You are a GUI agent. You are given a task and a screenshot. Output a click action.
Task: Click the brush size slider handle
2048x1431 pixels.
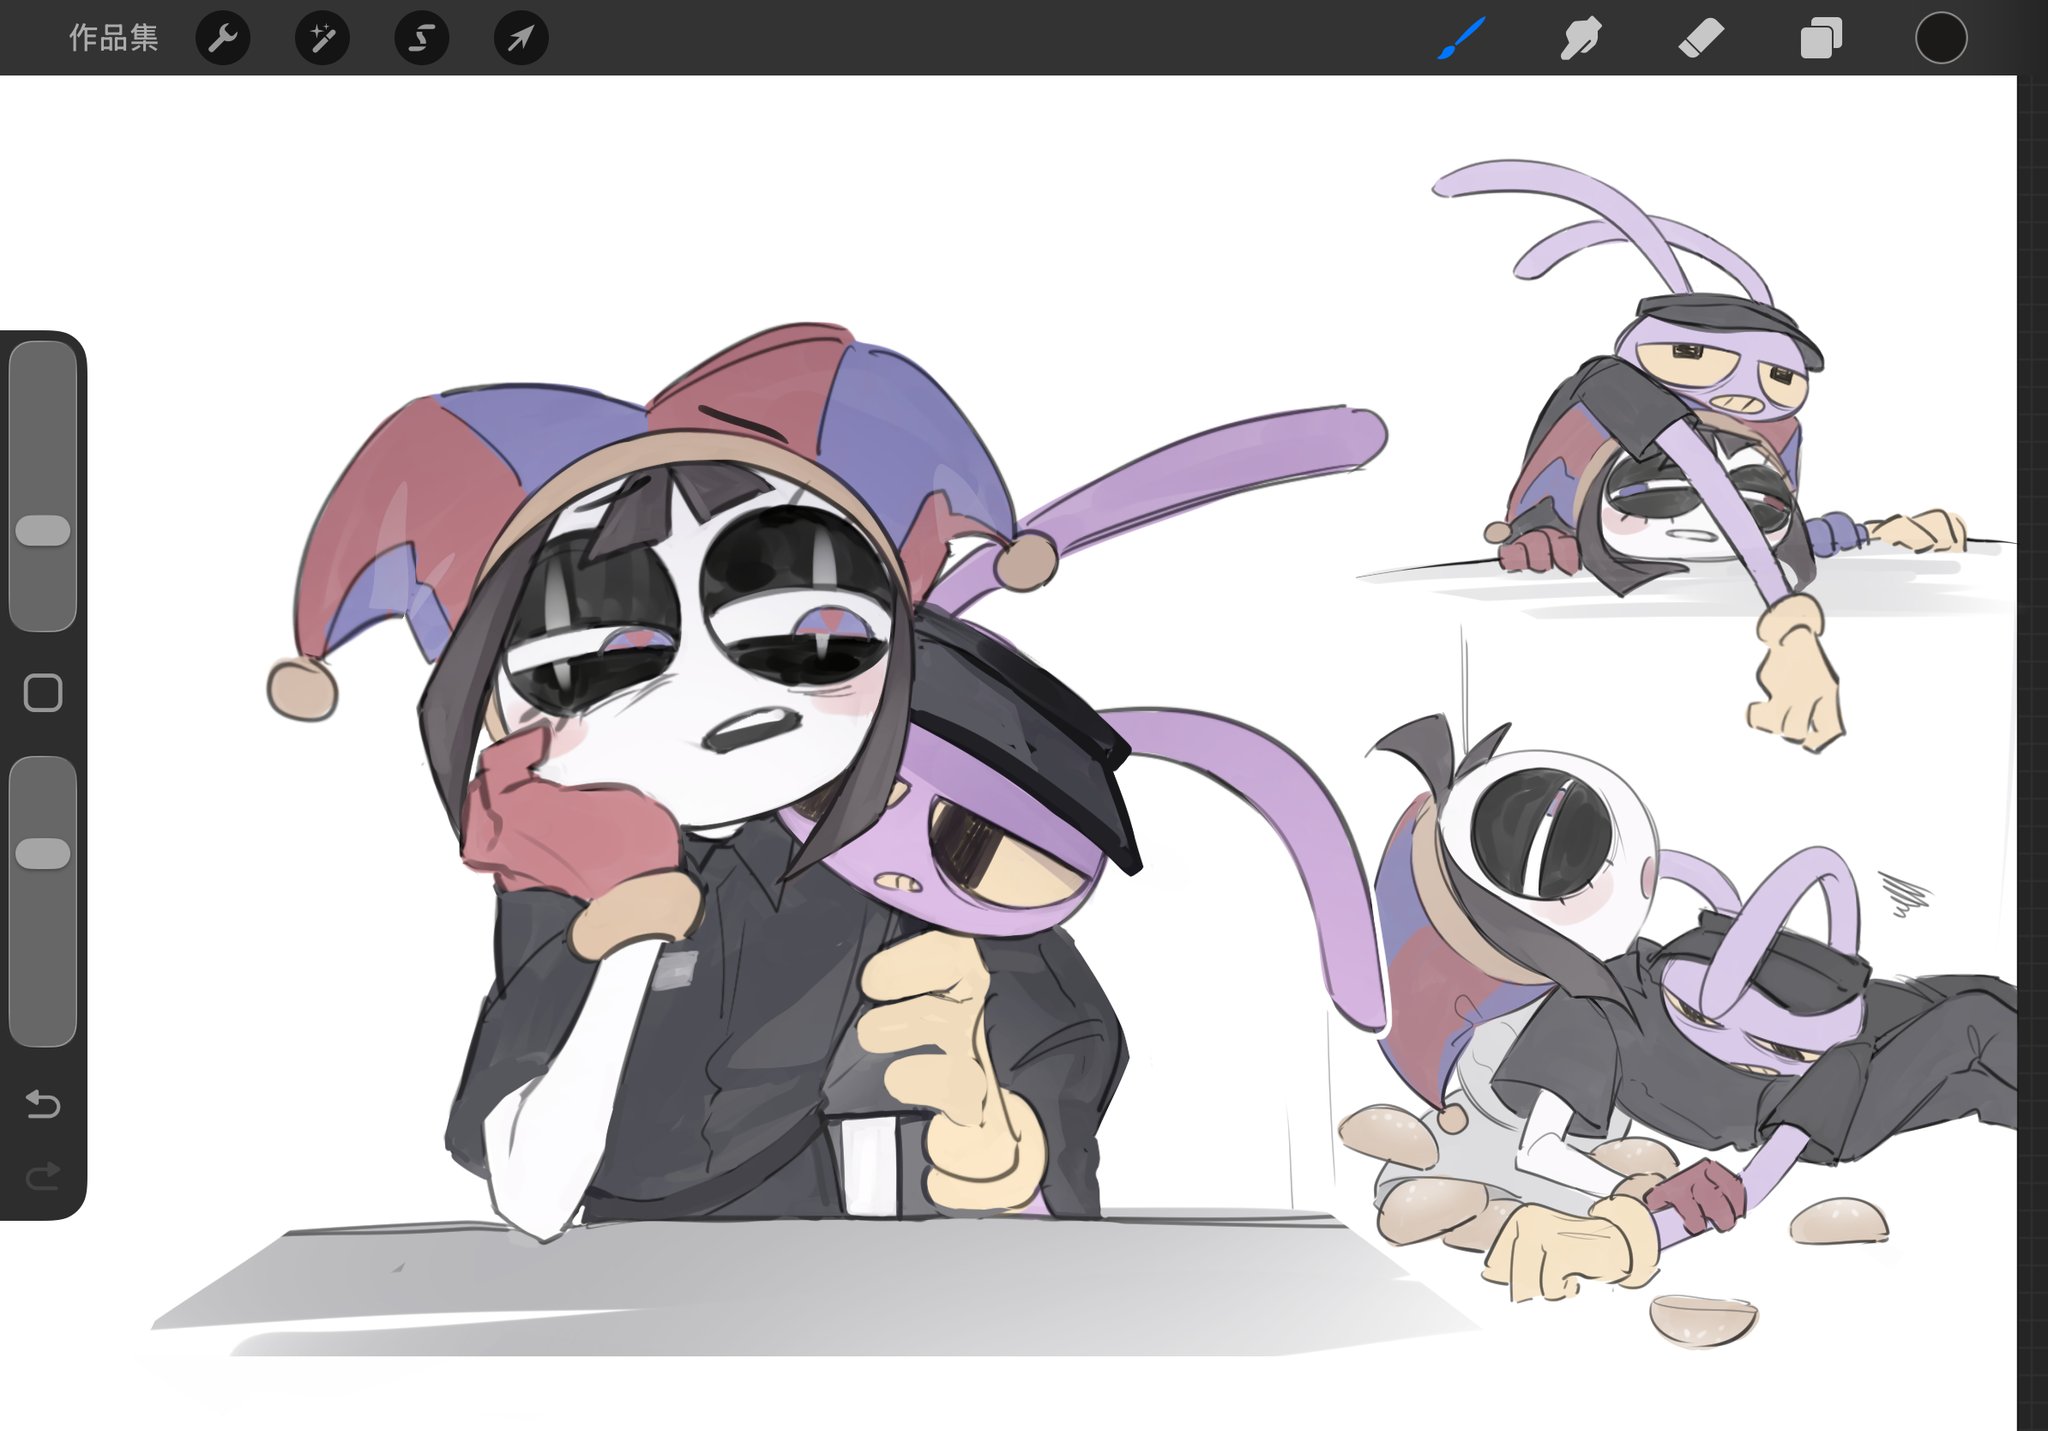(x=43, y=531)
